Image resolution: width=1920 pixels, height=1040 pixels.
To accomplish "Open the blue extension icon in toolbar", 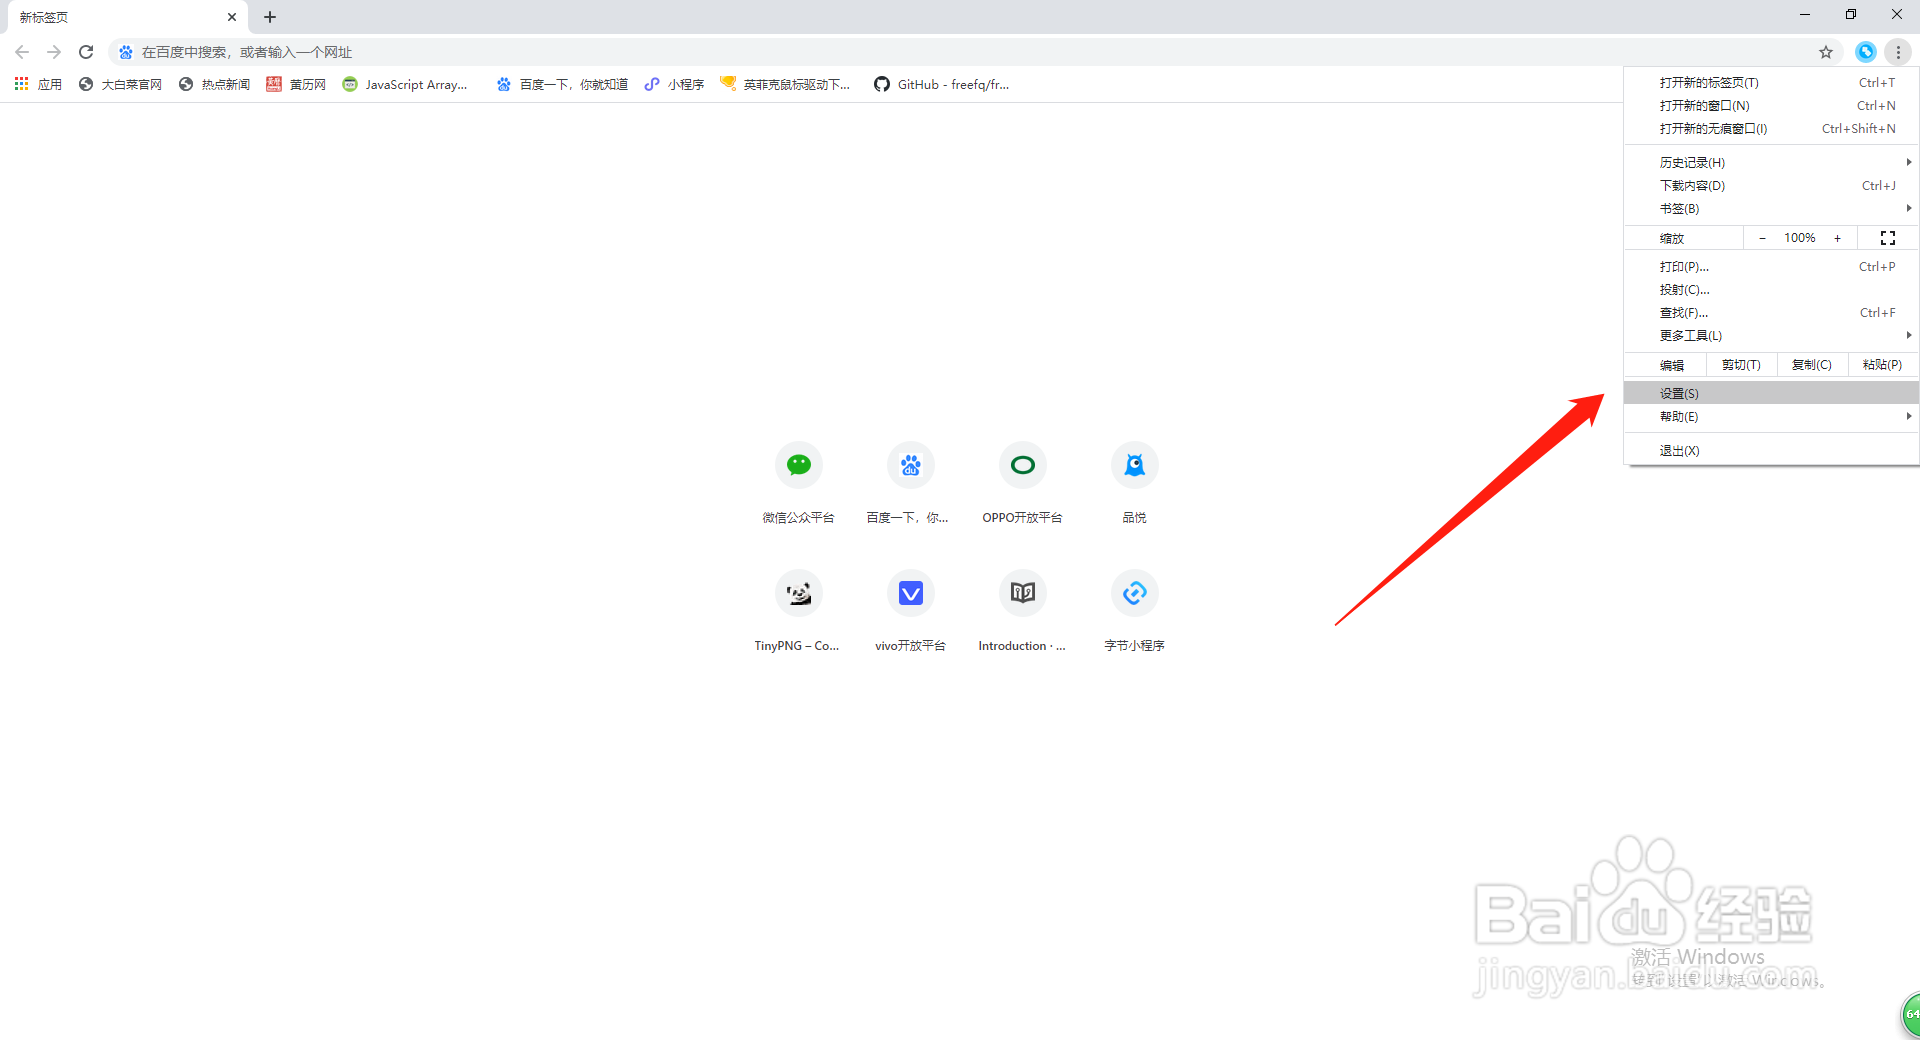I will pyautogui.click(x=1865, y=52).
